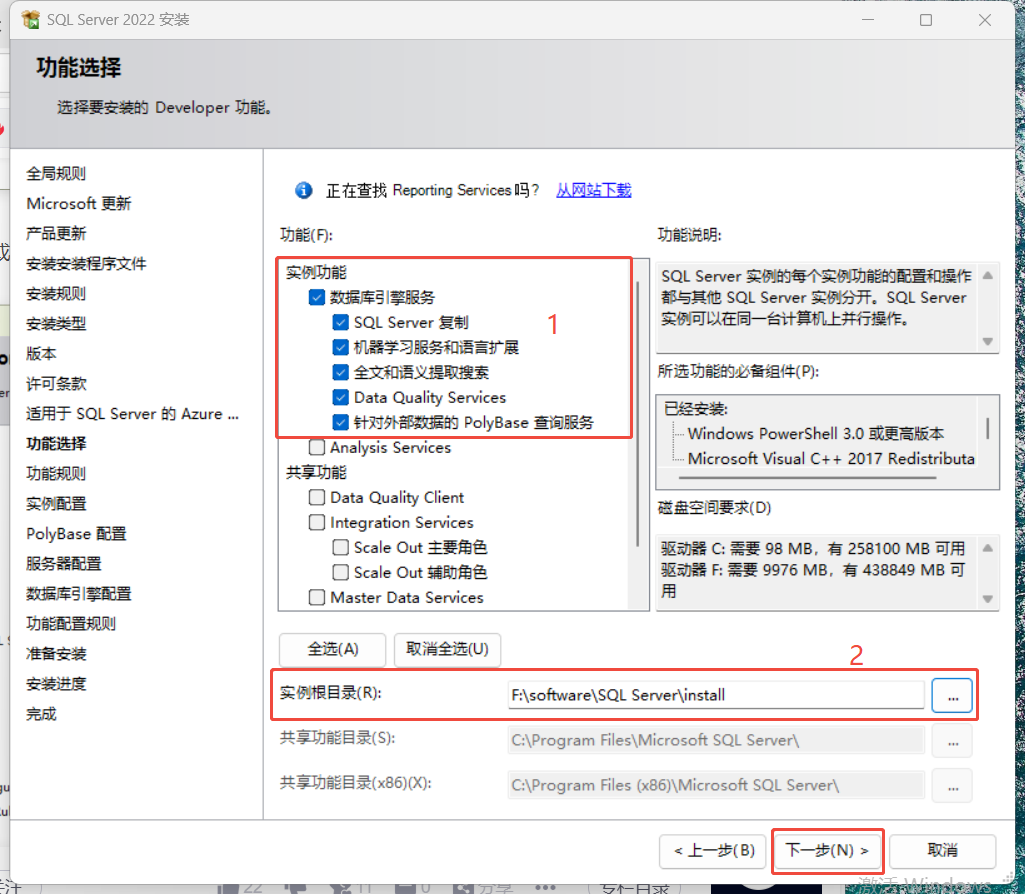This screenshot has height=894, width=1025.
Task: Uncheck the SQL Server 复制 feature
Action: pos(339,321)
